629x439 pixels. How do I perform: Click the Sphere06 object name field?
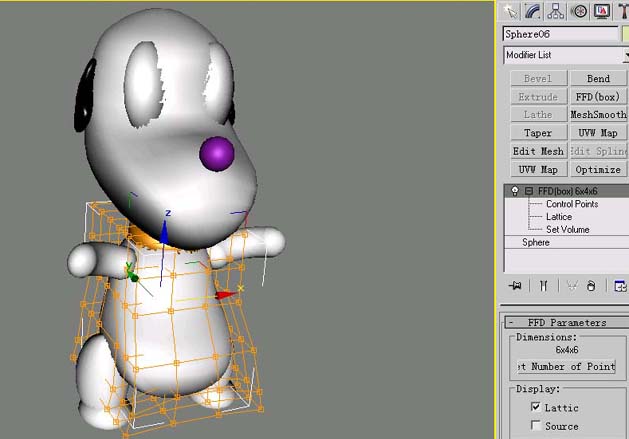pyautogui.click(x=560, y=34)
